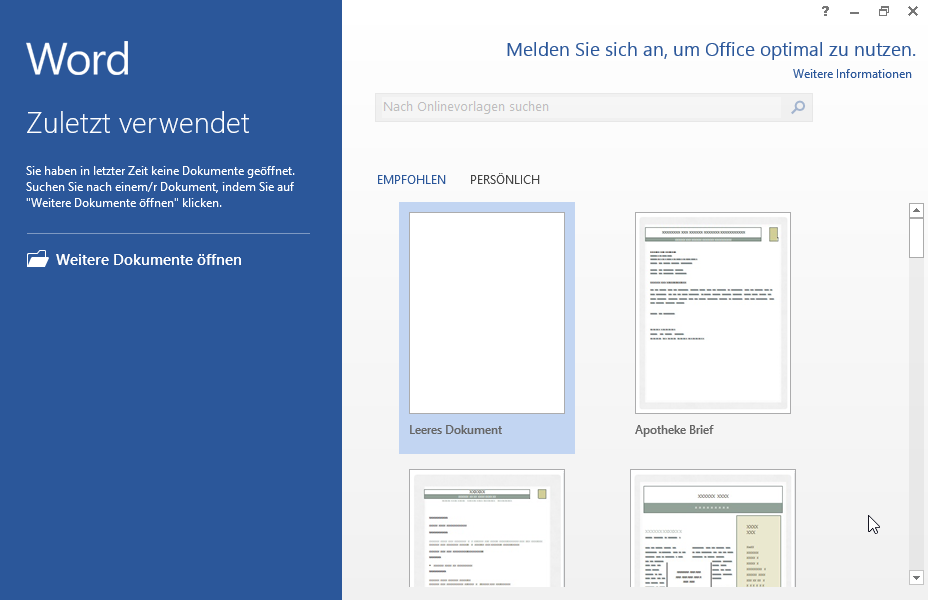Switch to the EMPFOHLEN tab

coord(411,180)
